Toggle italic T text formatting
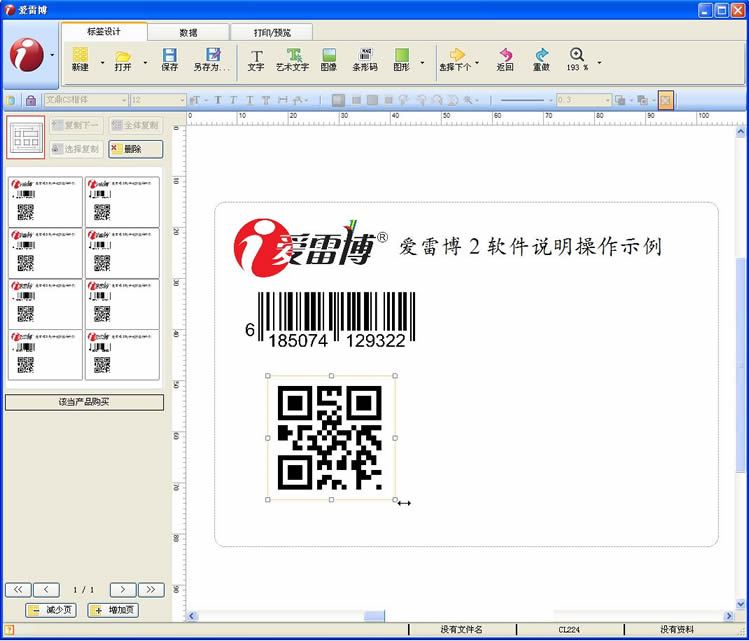The image size is (749, 641). (x=233, y=100)
